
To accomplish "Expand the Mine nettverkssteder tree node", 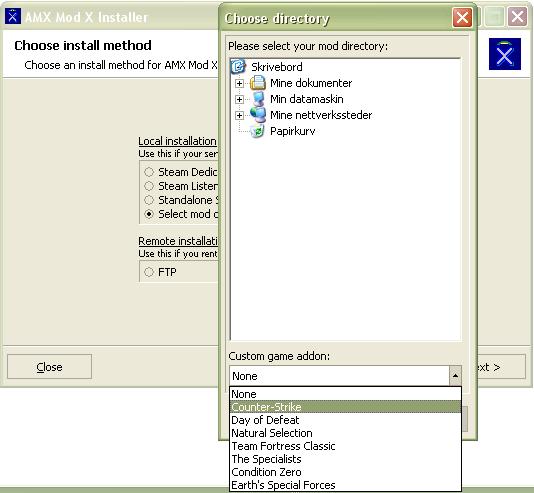I will point(239,115).
